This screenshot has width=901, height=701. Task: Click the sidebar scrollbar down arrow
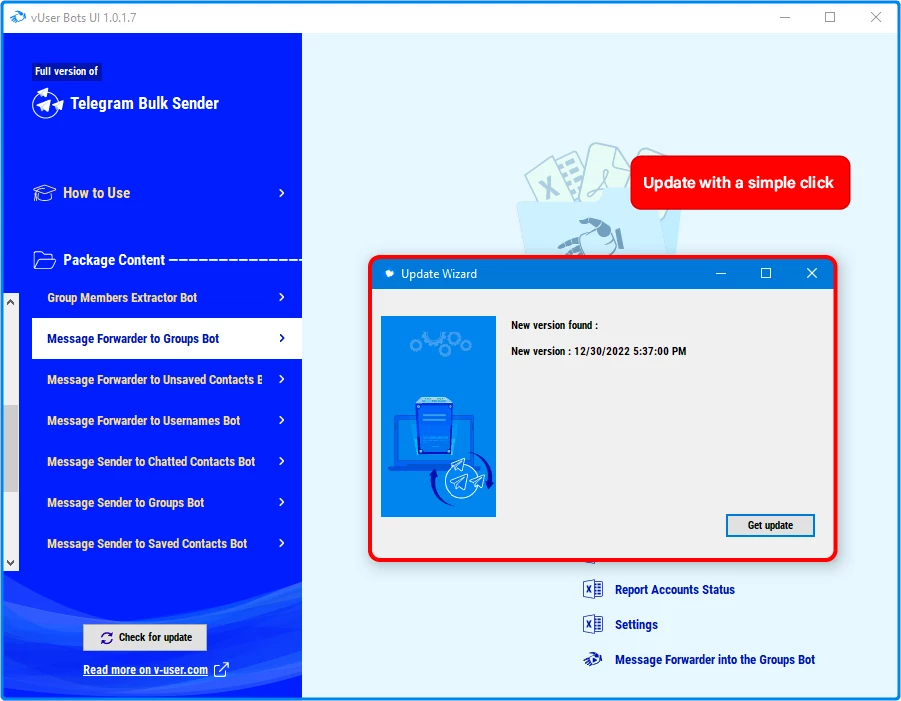click(x=11, y=563)
